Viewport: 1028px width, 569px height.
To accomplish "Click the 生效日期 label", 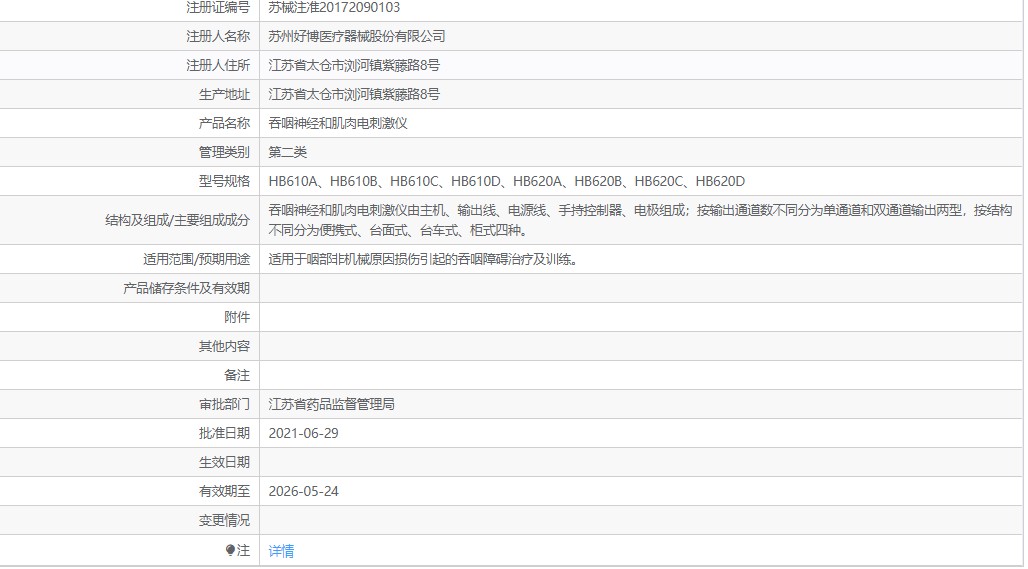I will [x=224, y=462].
